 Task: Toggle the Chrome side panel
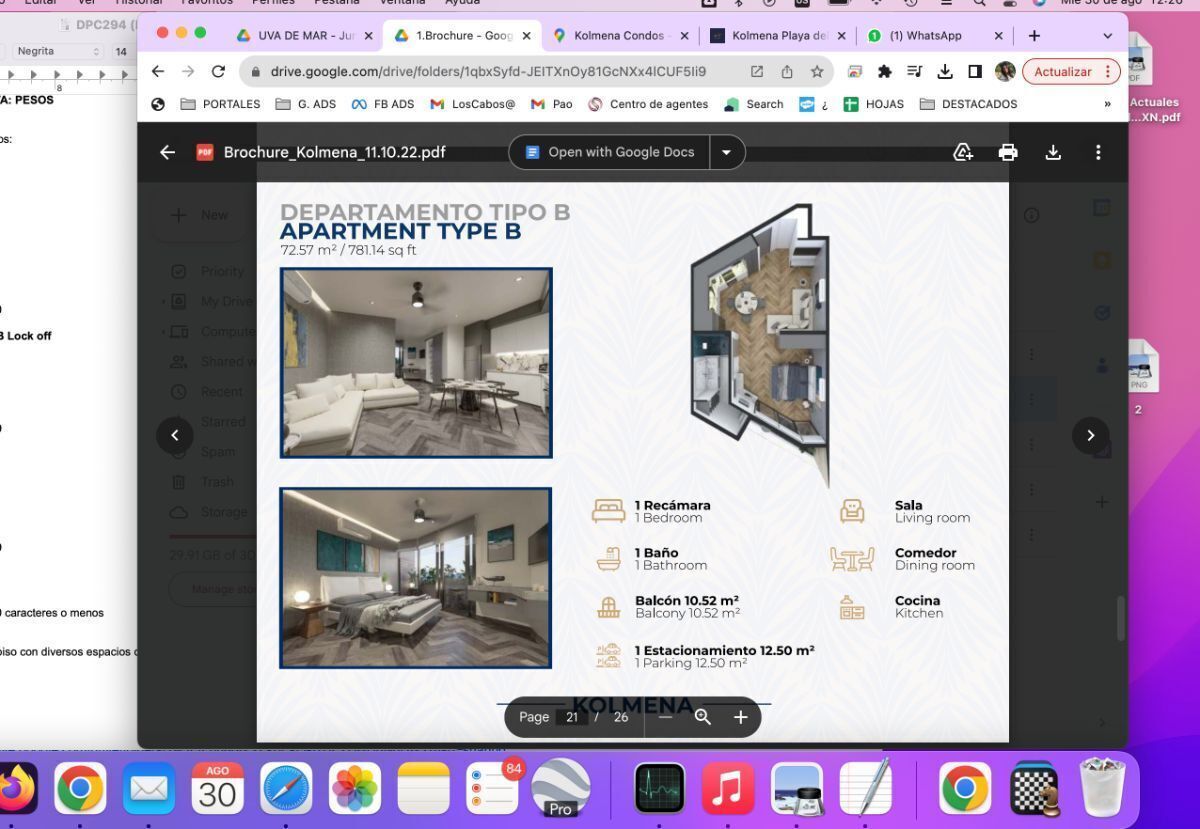[x=975, y=71]
